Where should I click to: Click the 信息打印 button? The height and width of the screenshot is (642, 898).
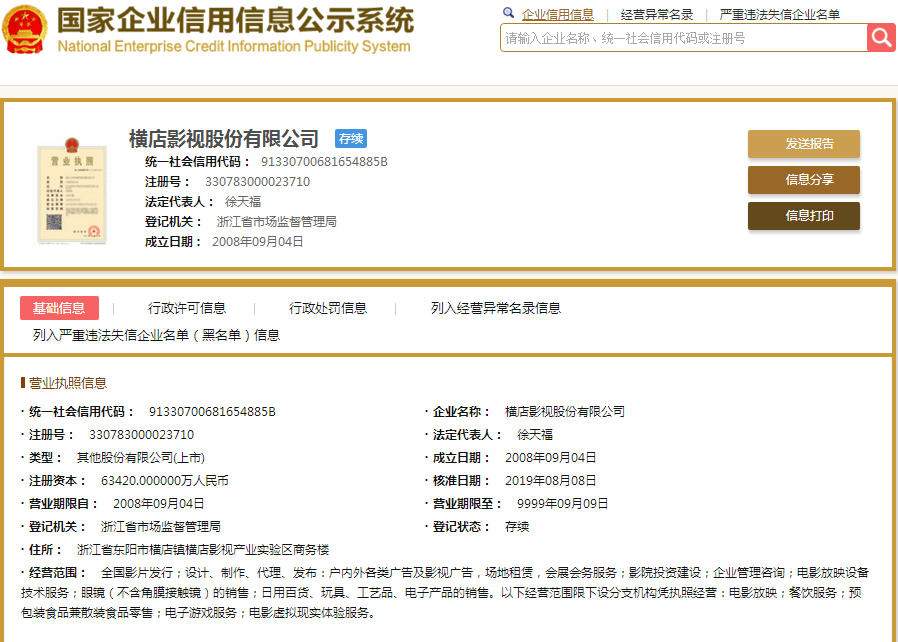pos(804,216)
